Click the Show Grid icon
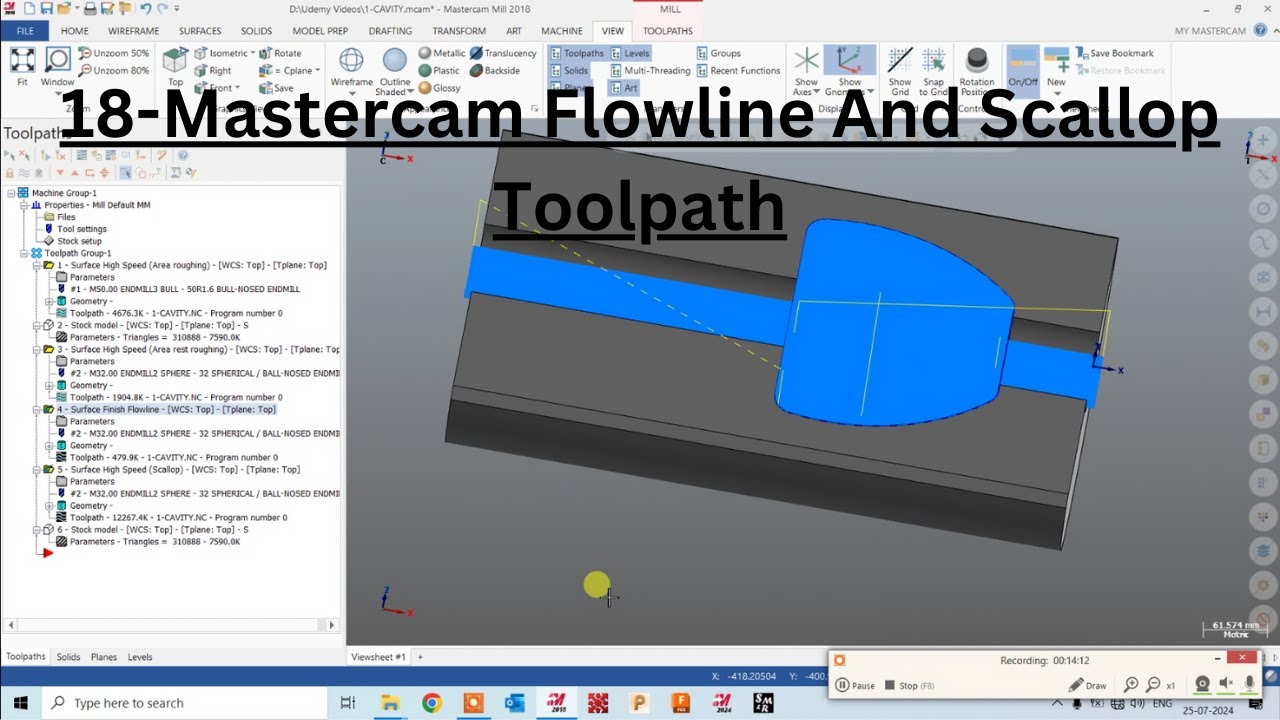 click(x=900, y=70)
